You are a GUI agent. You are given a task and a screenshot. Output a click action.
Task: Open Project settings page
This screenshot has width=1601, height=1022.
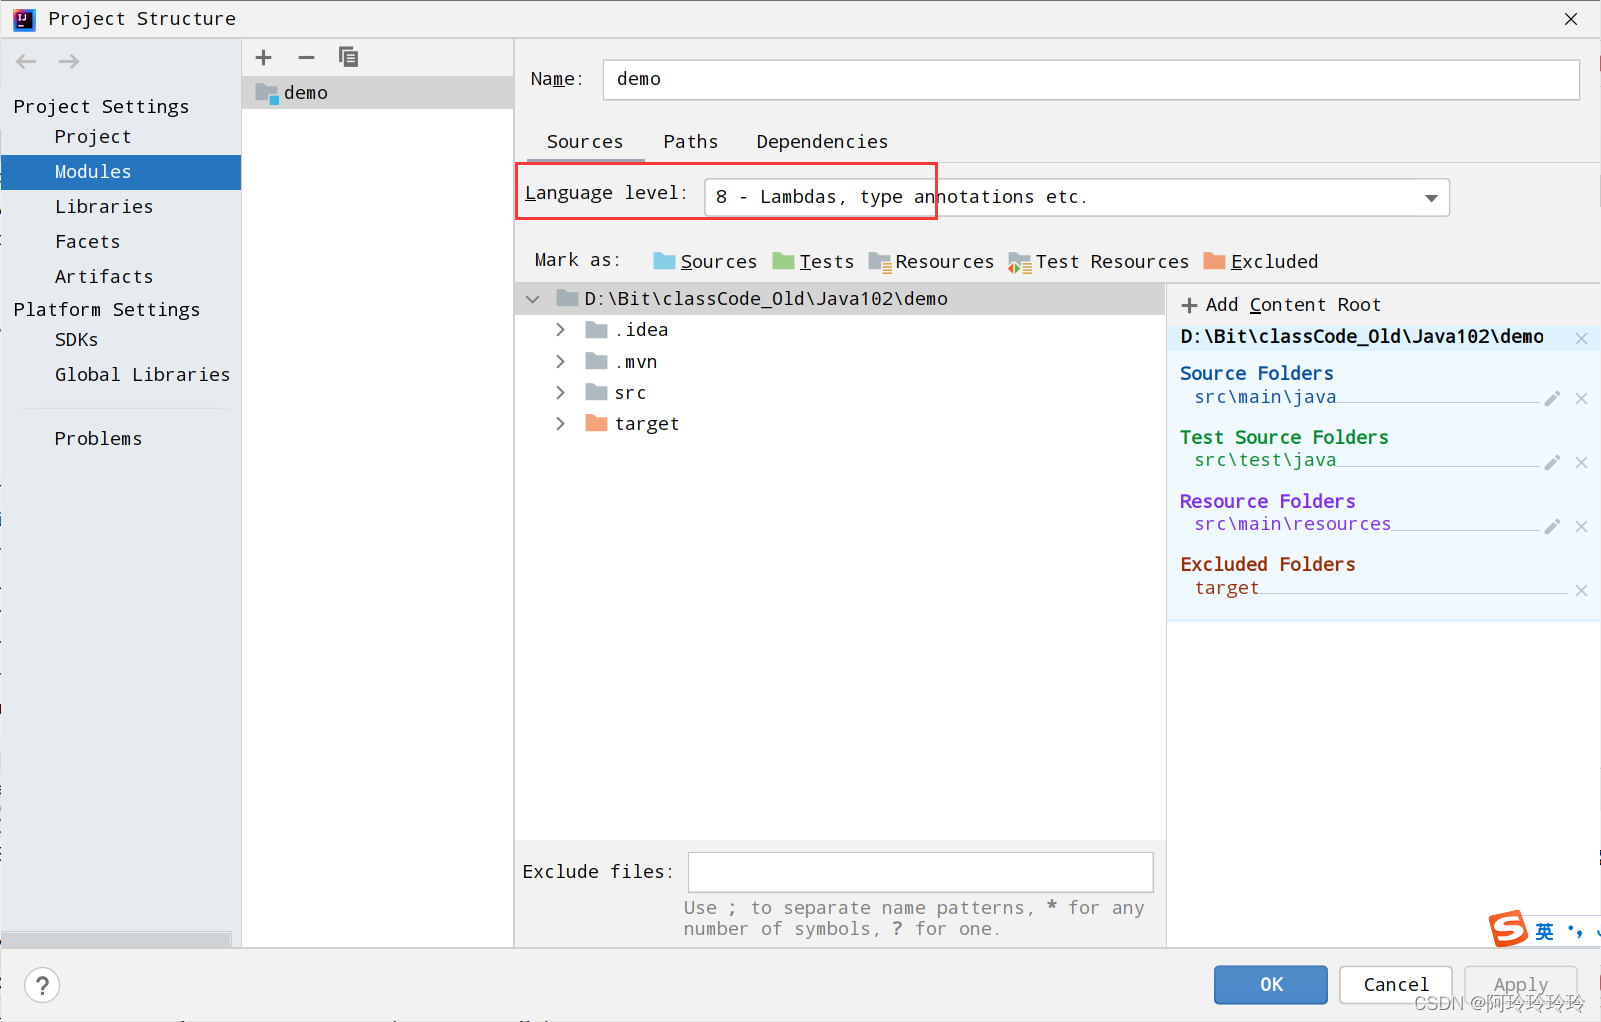click(93, 137)
